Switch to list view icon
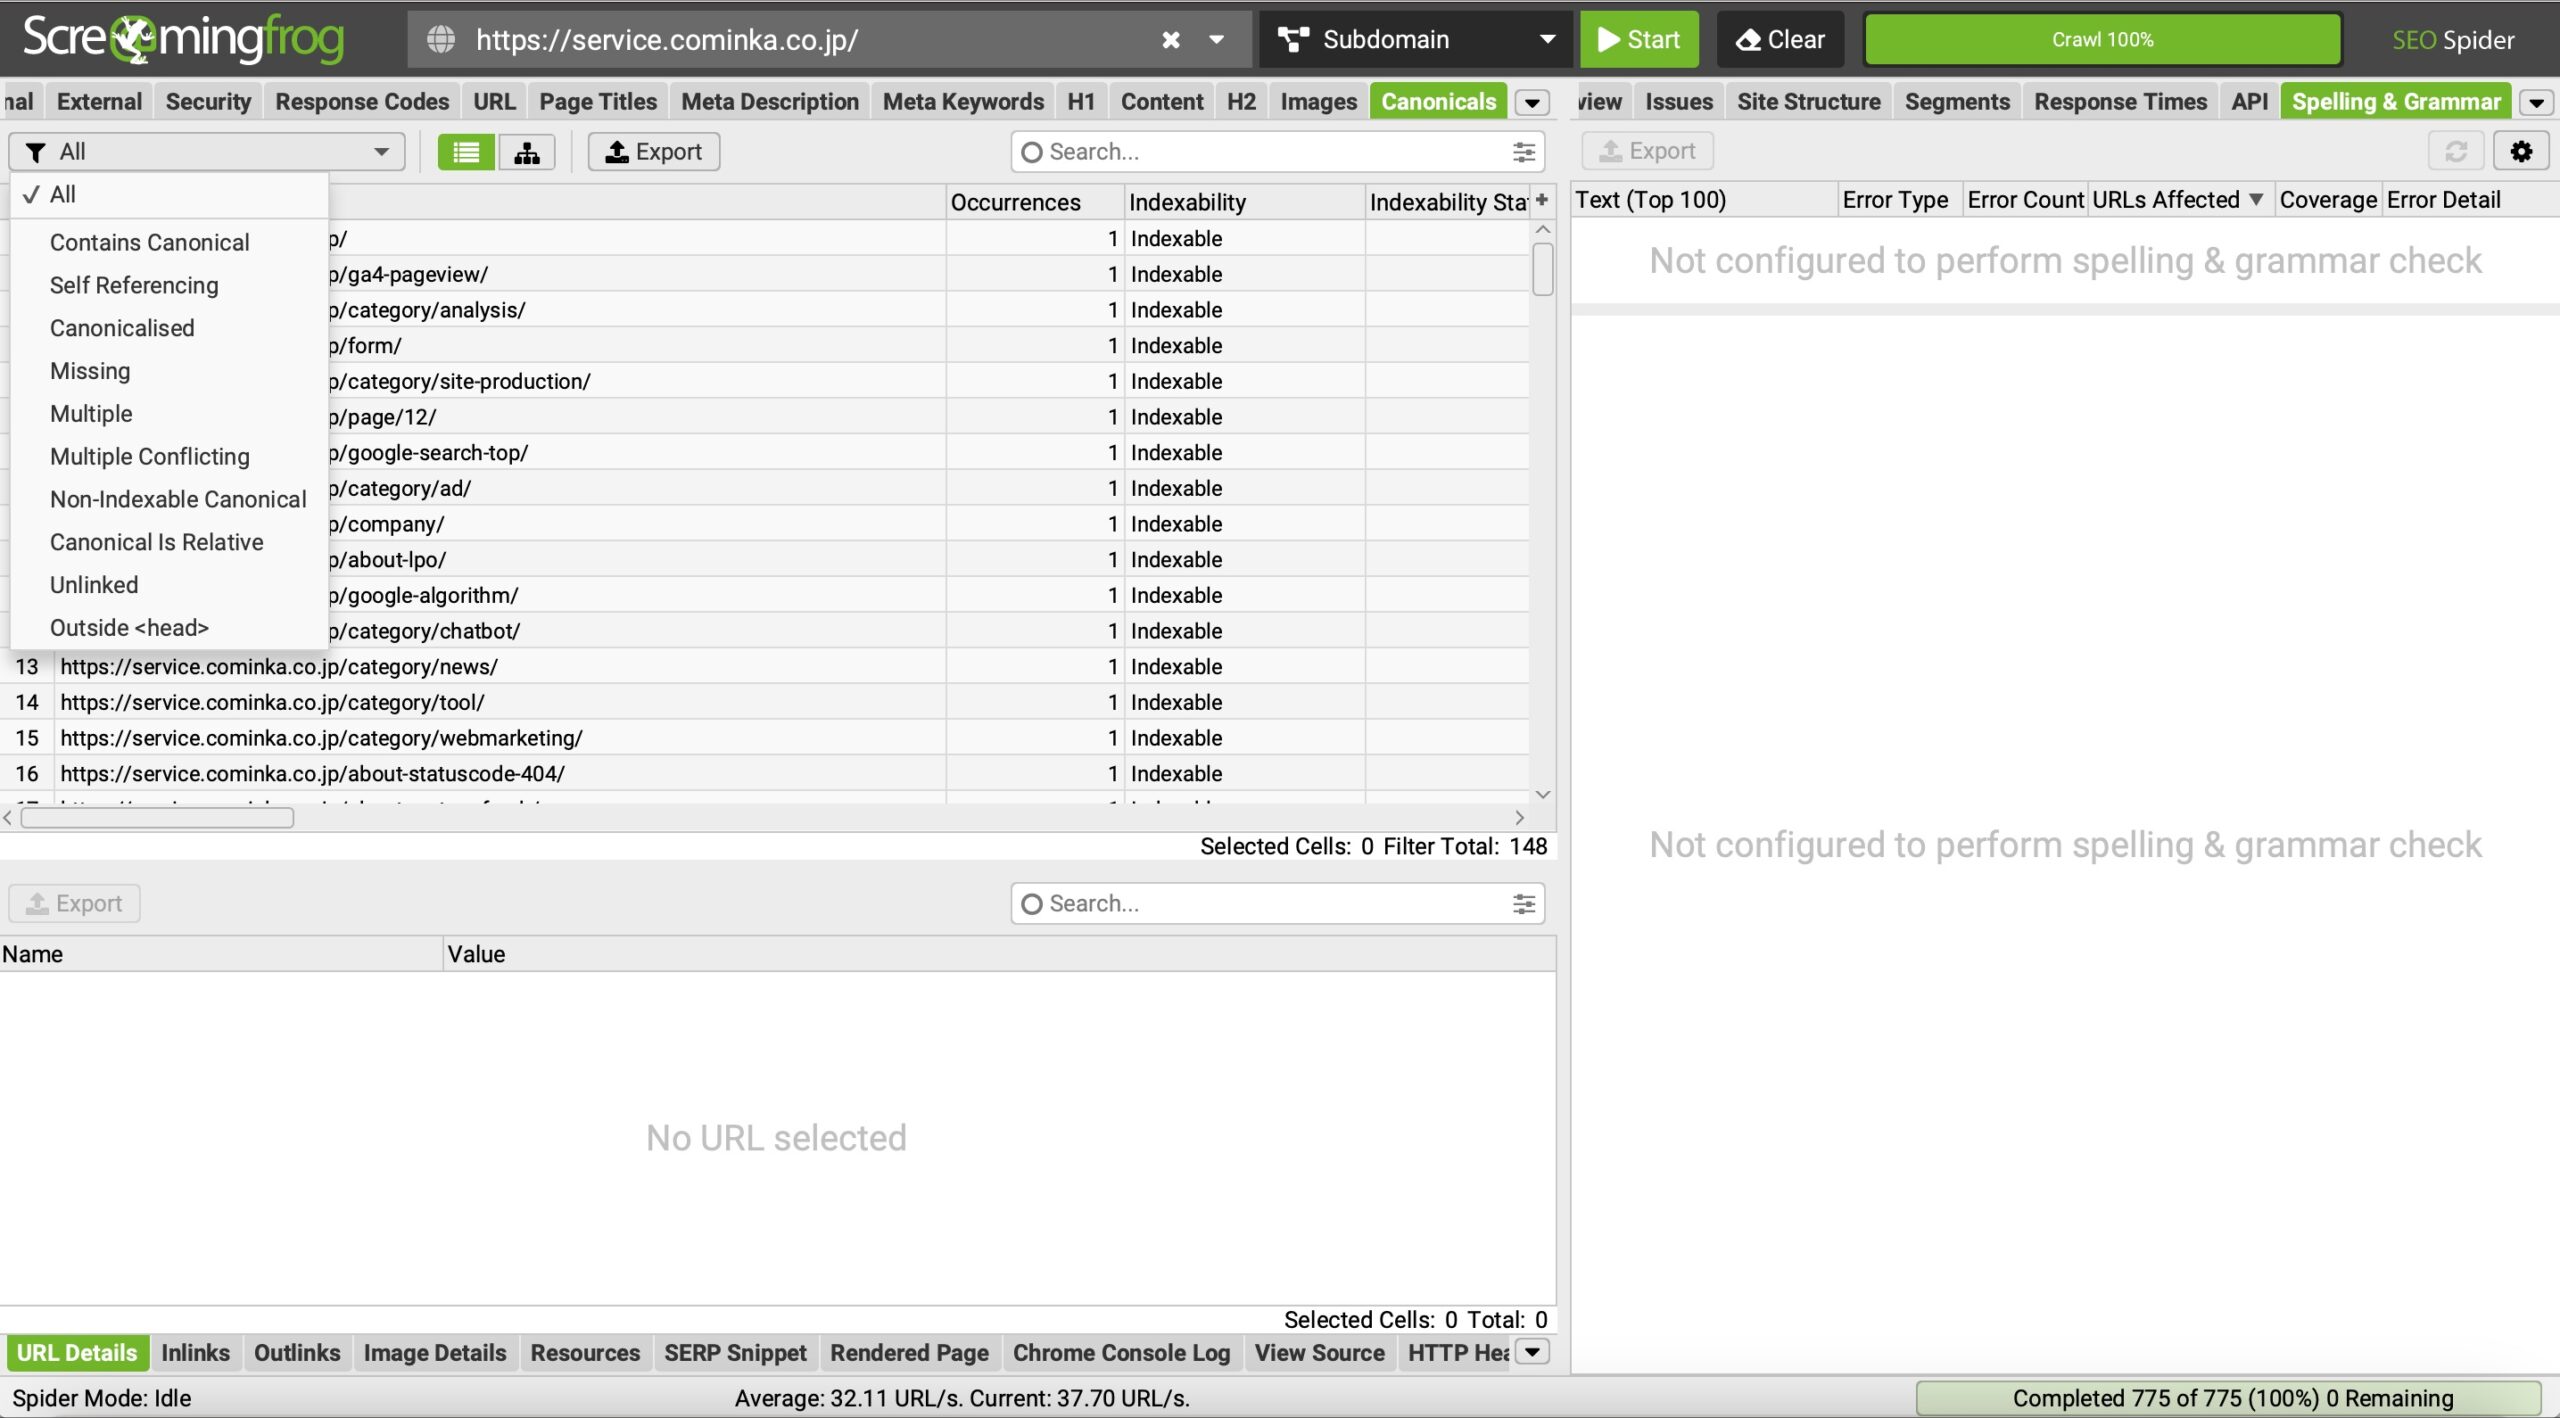Screen dimensions: 2560x1418 pyautogui.click(x=466, y=152)
